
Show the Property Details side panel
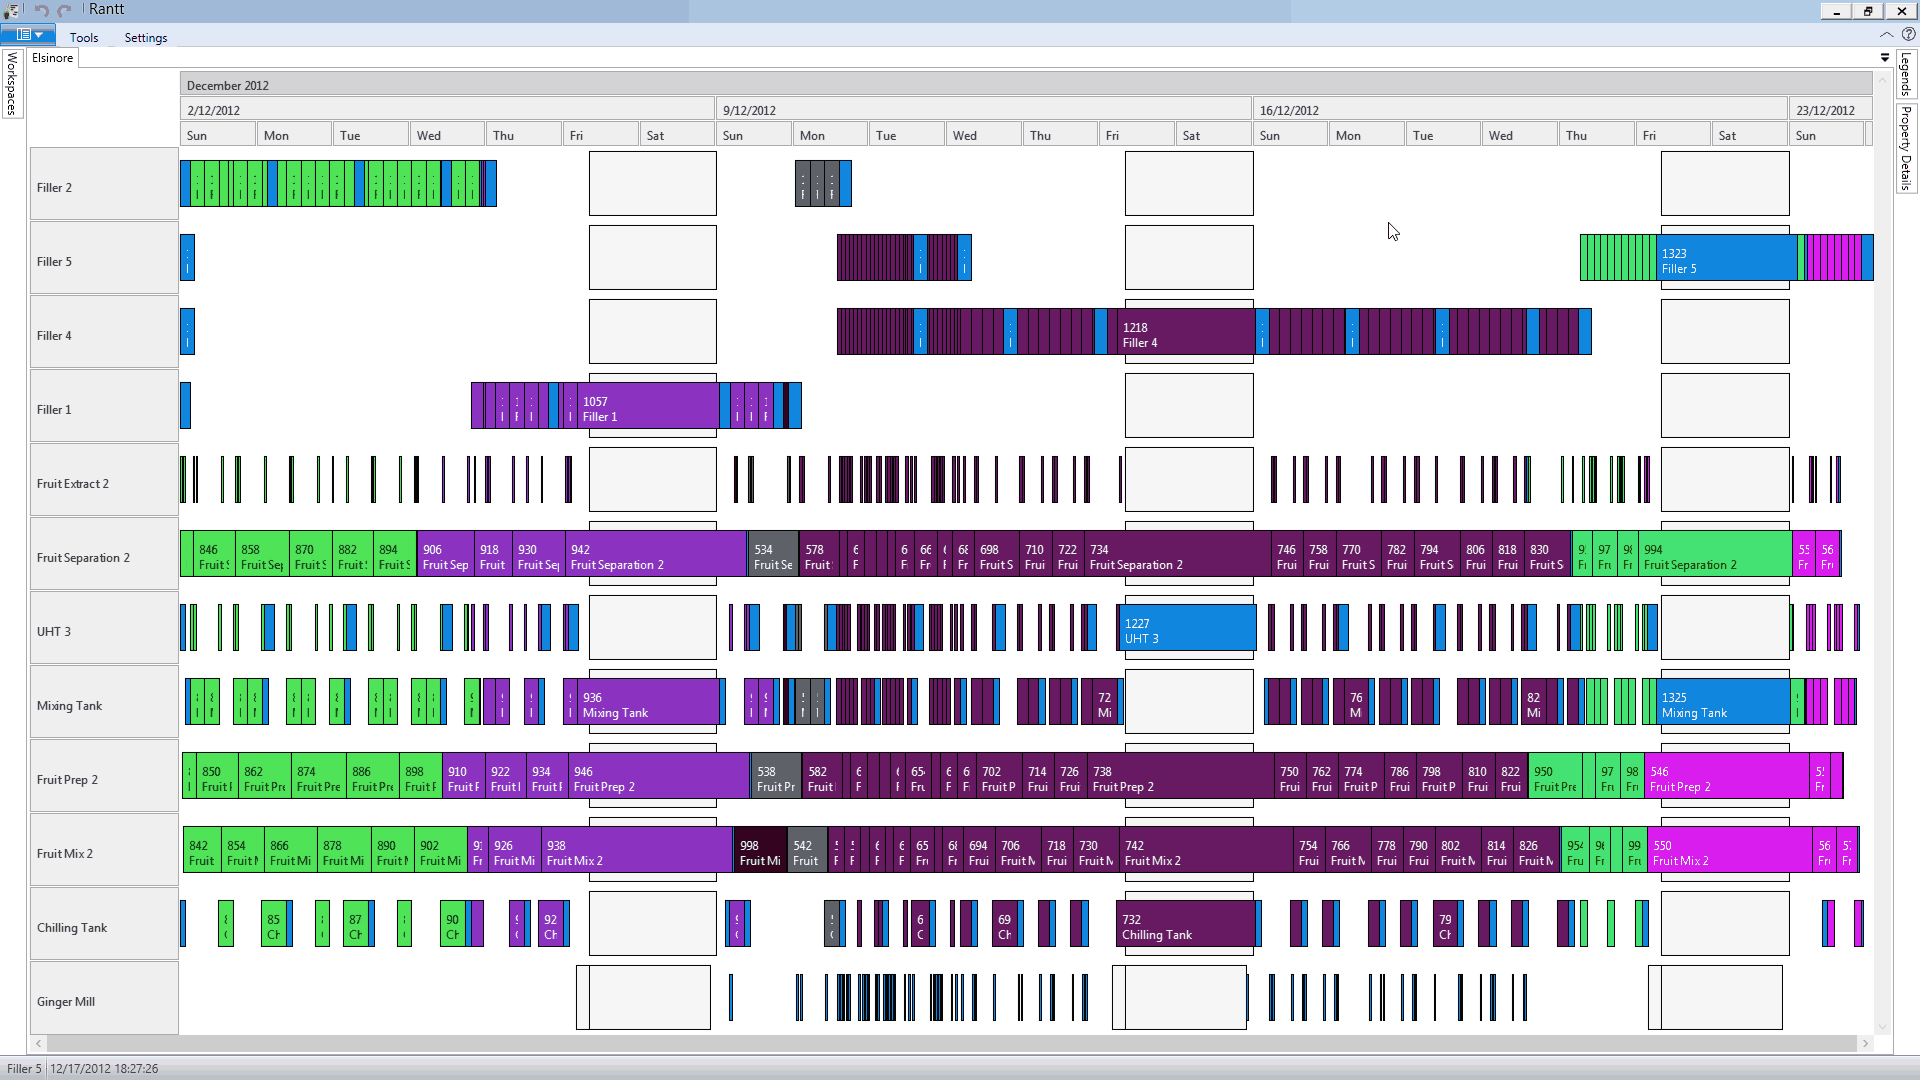[1906, 148]
